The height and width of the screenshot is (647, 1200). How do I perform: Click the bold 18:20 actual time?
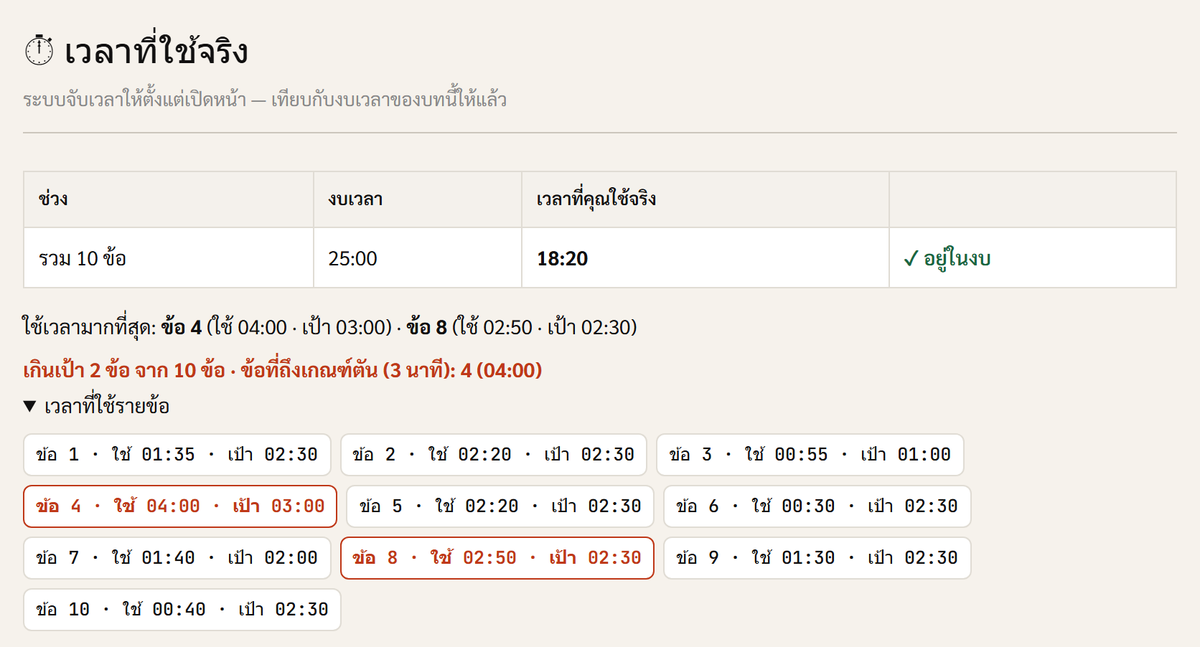(x=562, y=259)
